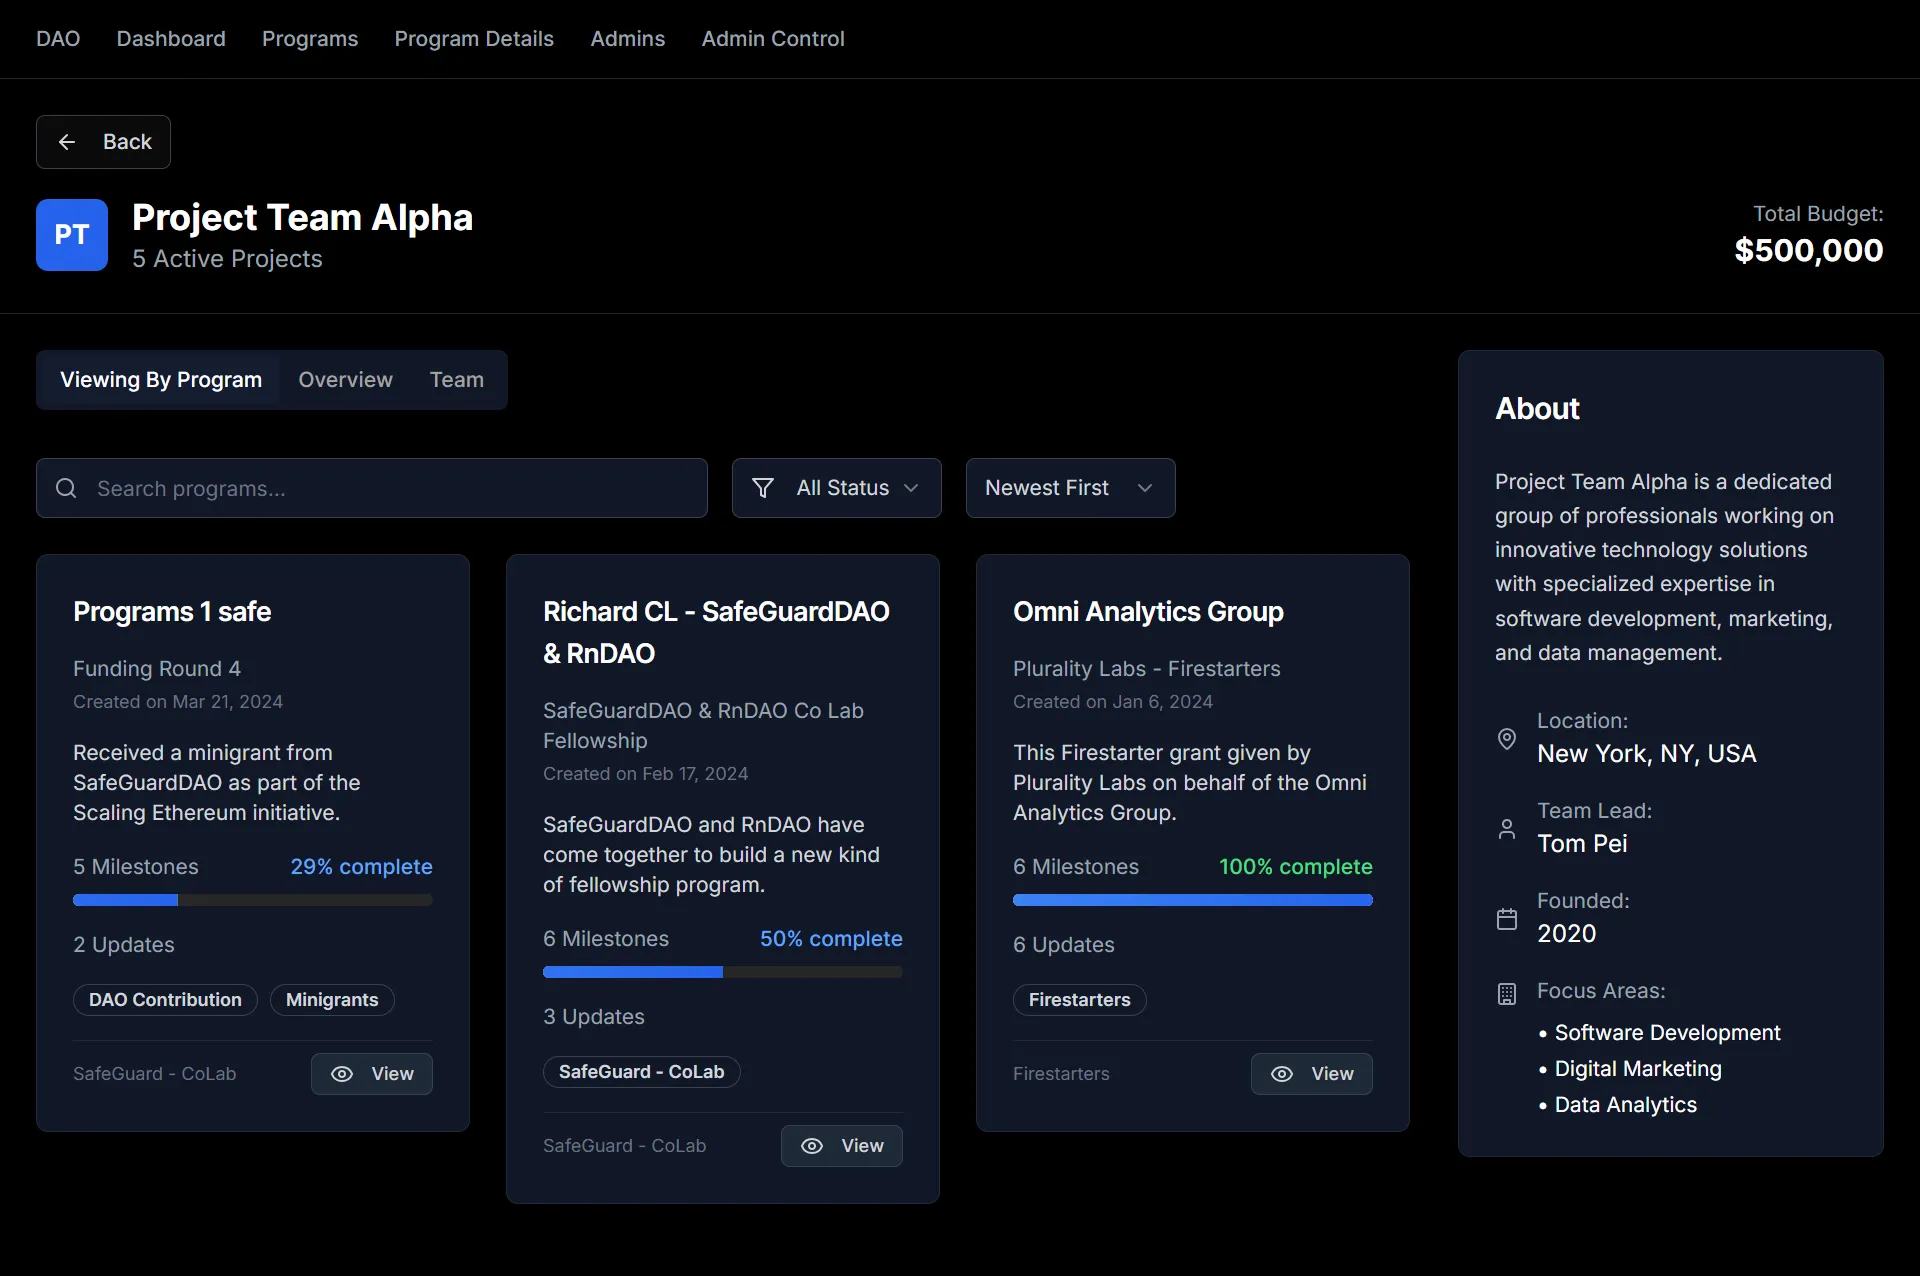Click Created on Feb 17, 2024 date

645,774
